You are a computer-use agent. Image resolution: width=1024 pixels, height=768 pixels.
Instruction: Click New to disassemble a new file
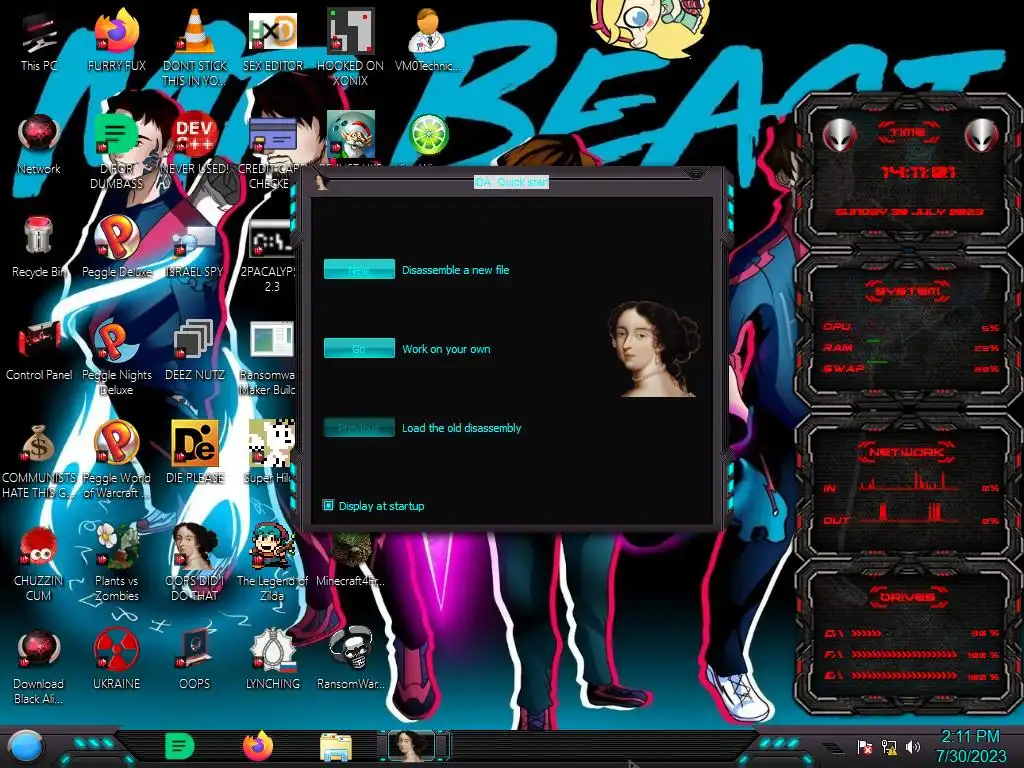pyautogui.click(x=359, y=269)
